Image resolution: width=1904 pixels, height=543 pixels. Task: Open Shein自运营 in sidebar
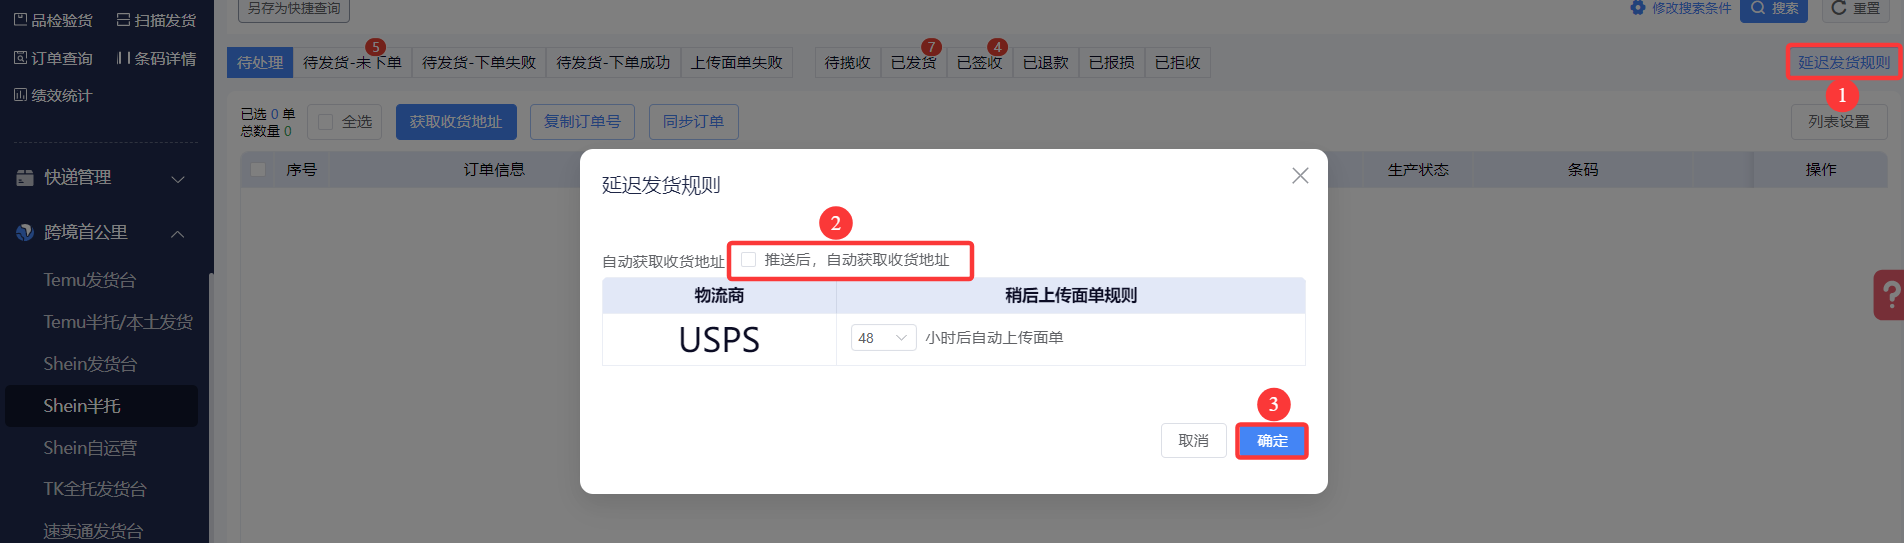click(90, 448)
